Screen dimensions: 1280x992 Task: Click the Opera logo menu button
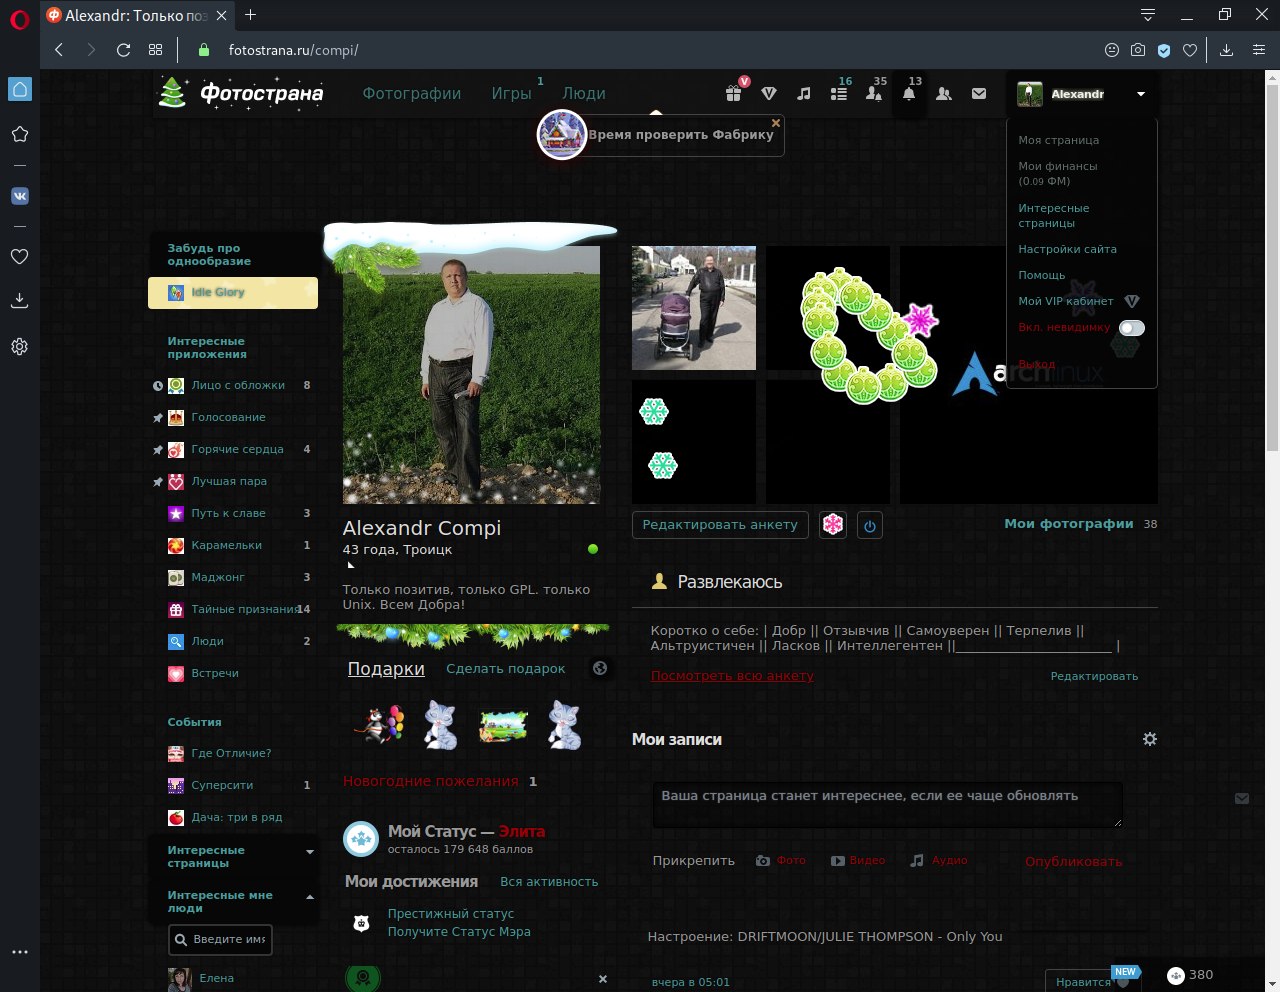[x=19, y=21]
